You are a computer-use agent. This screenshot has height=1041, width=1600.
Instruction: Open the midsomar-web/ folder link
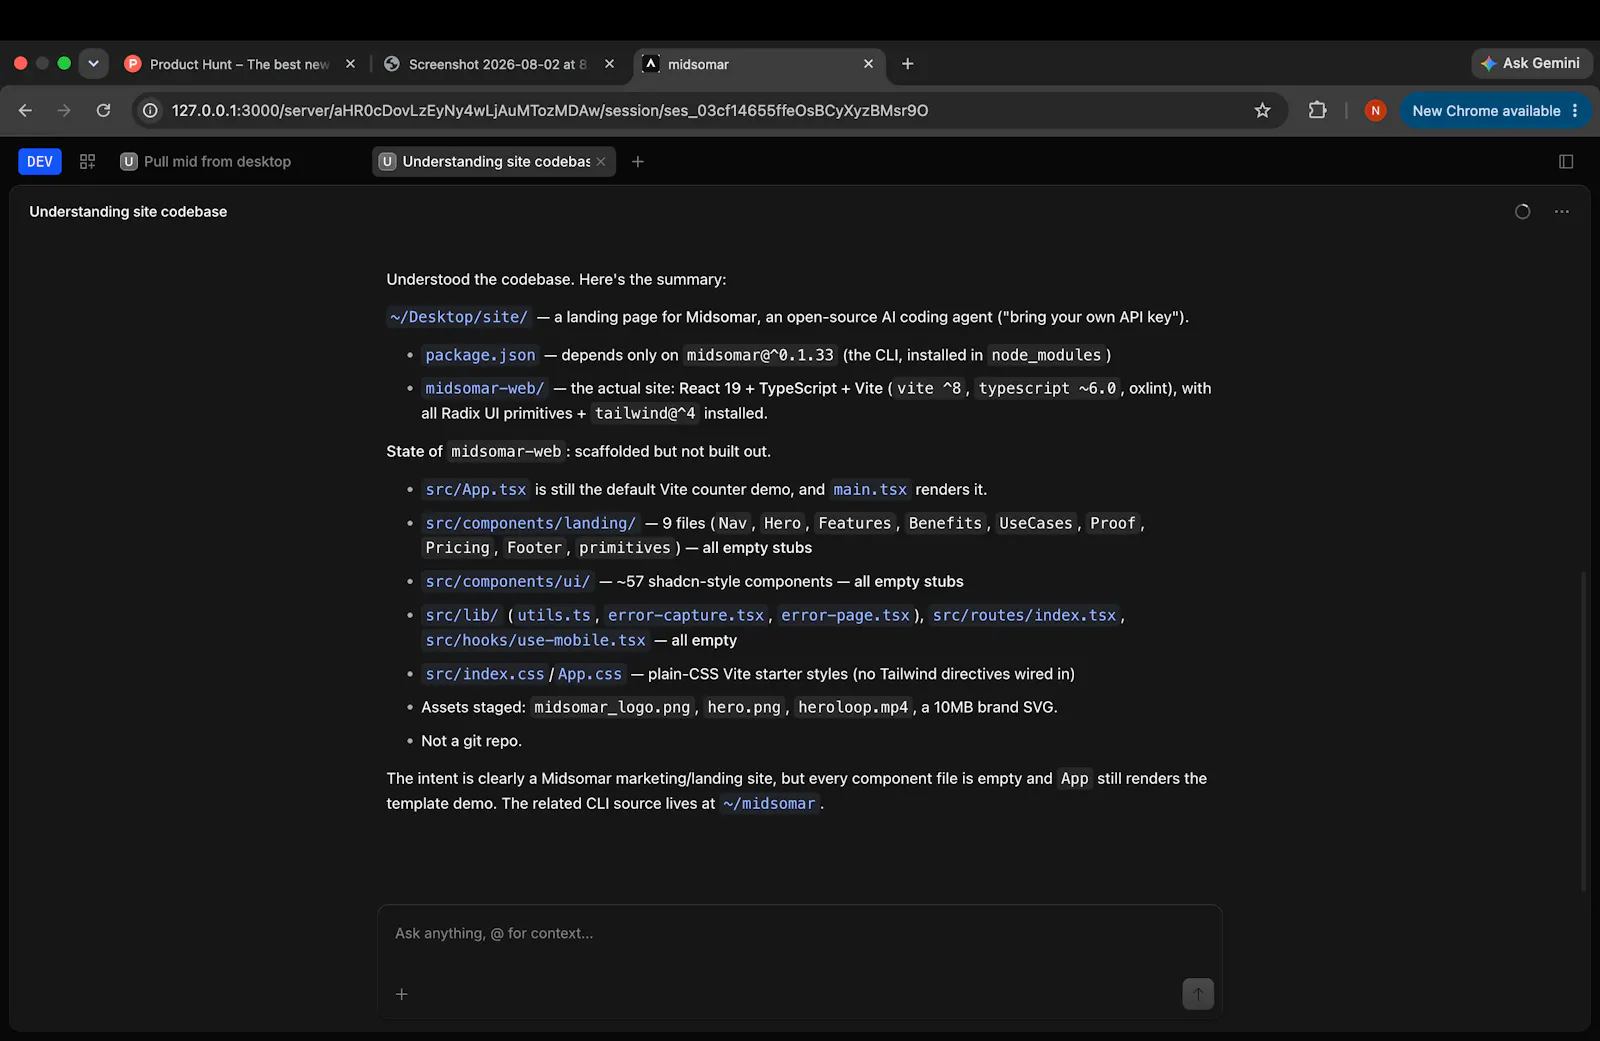(x=485, y=388)
